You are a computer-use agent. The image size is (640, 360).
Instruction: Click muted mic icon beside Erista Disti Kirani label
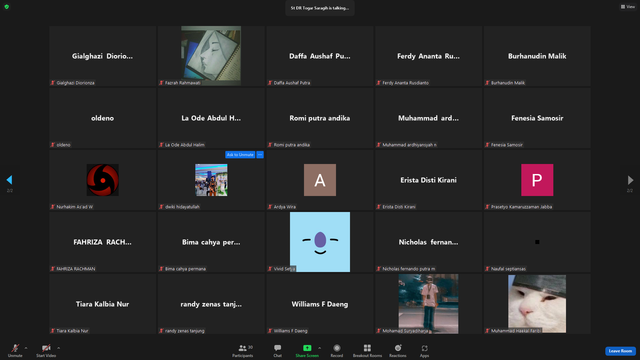pyautogui.click(x=378, y=207)
